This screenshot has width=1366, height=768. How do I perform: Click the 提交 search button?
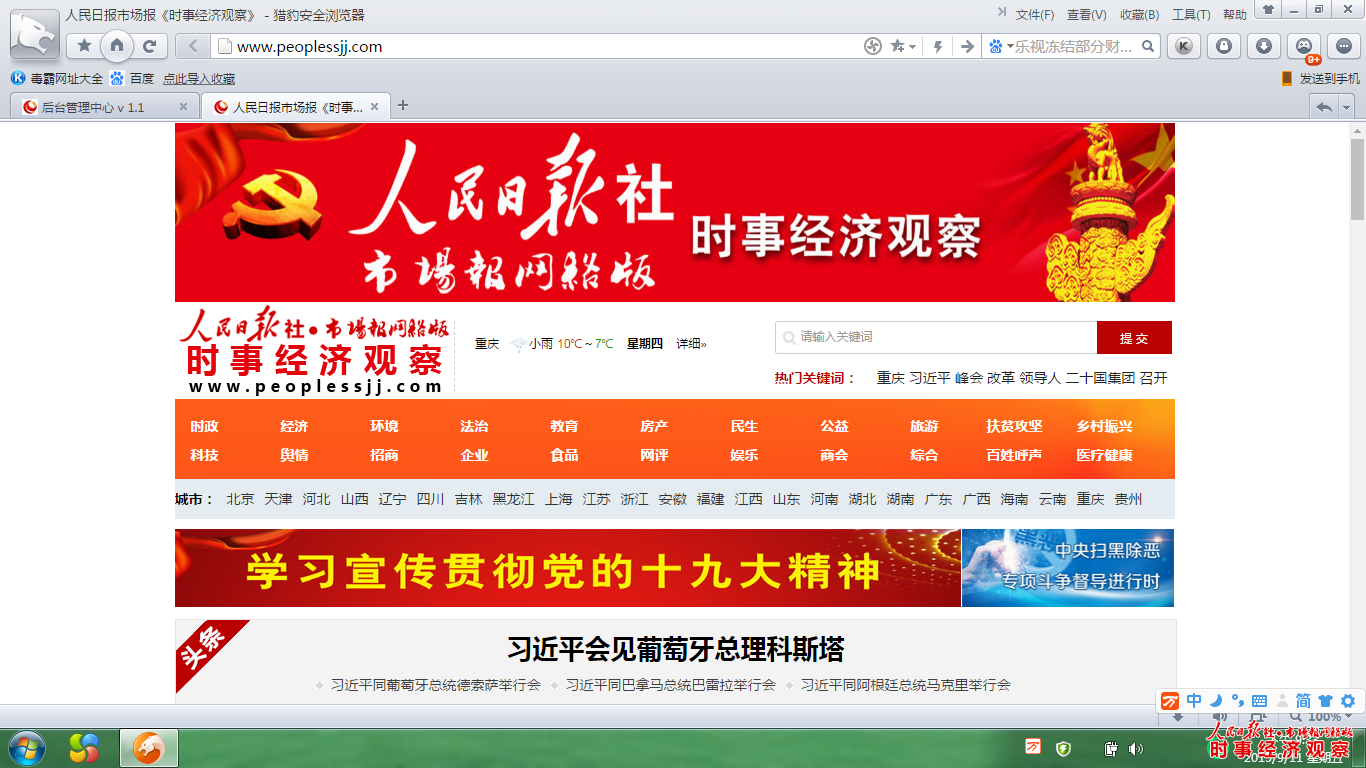pyautogui.click(x=1134, y=338)
